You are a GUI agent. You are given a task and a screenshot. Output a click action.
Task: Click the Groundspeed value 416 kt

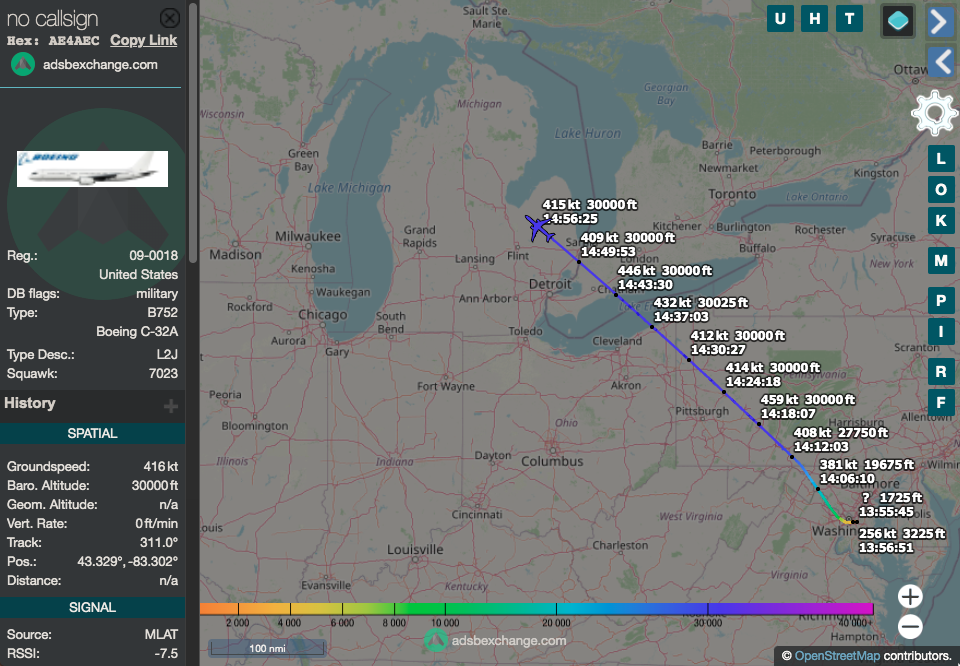pos(161,466)
